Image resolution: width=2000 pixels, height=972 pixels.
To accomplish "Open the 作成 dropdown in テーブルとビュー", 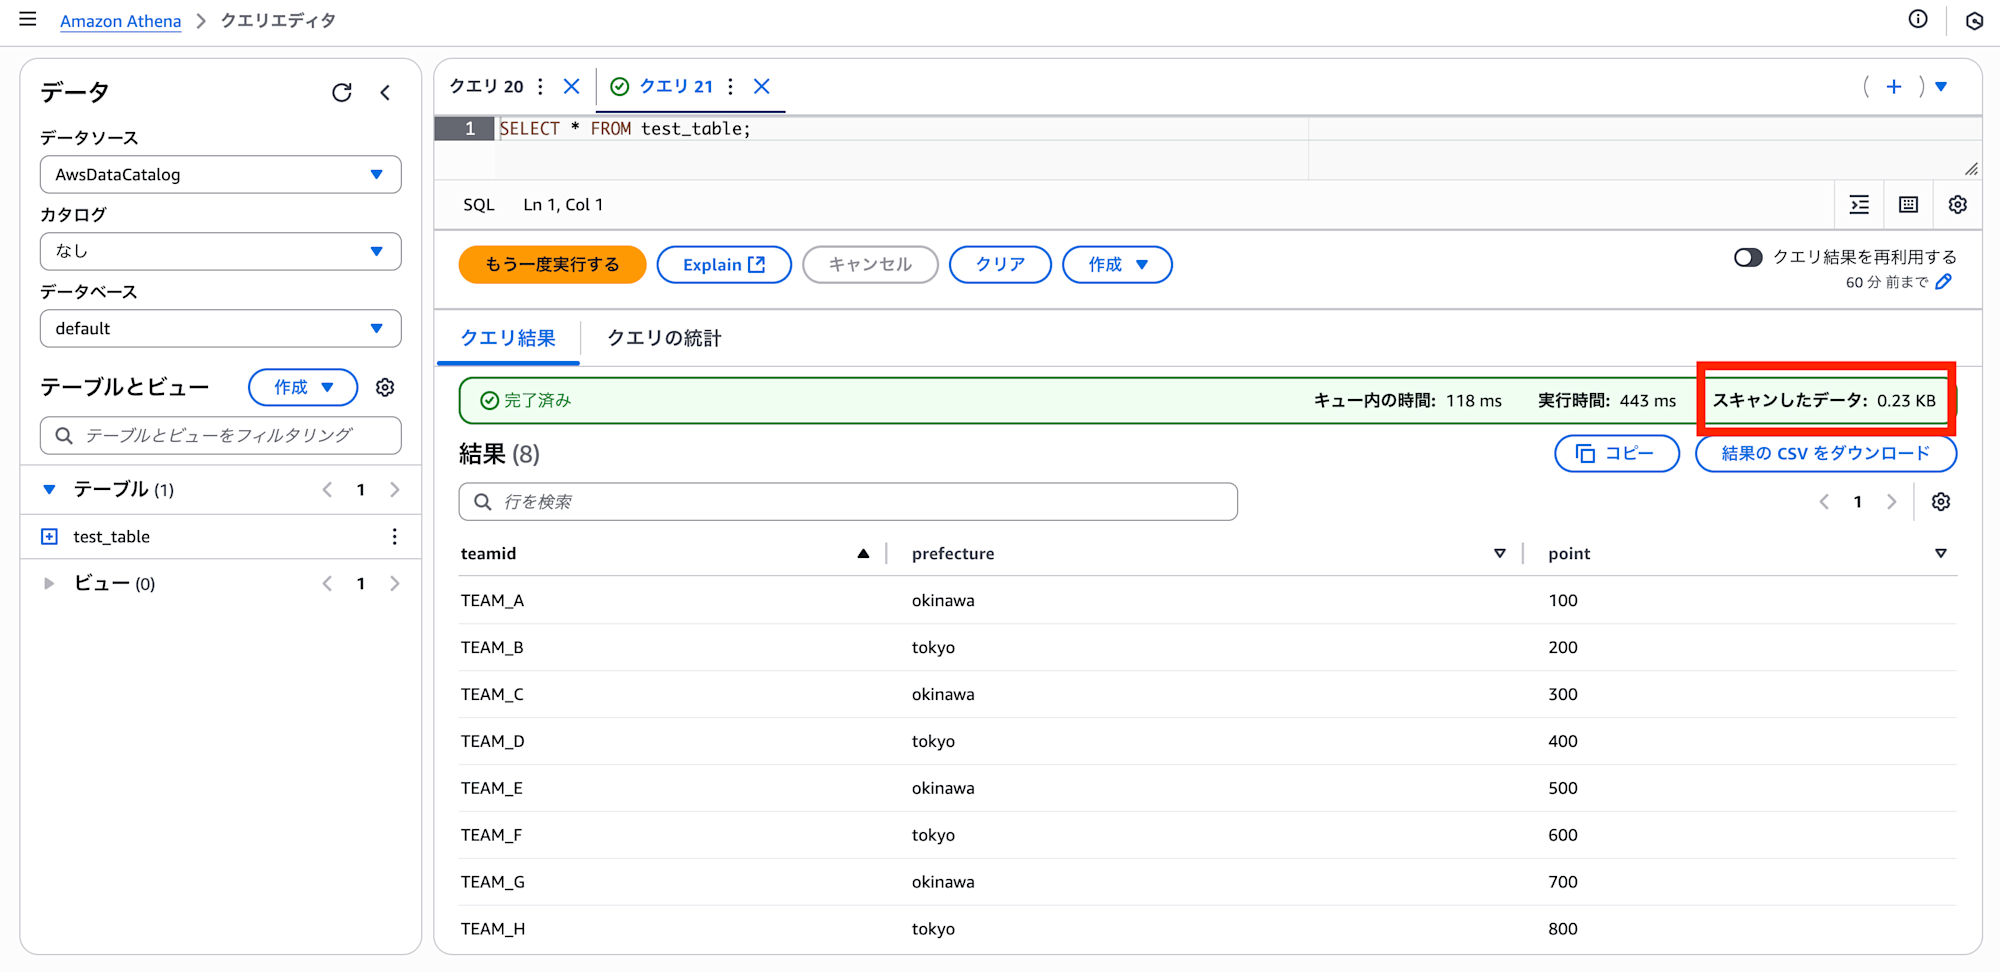I will pyautogui.click(x=303, y=387).
